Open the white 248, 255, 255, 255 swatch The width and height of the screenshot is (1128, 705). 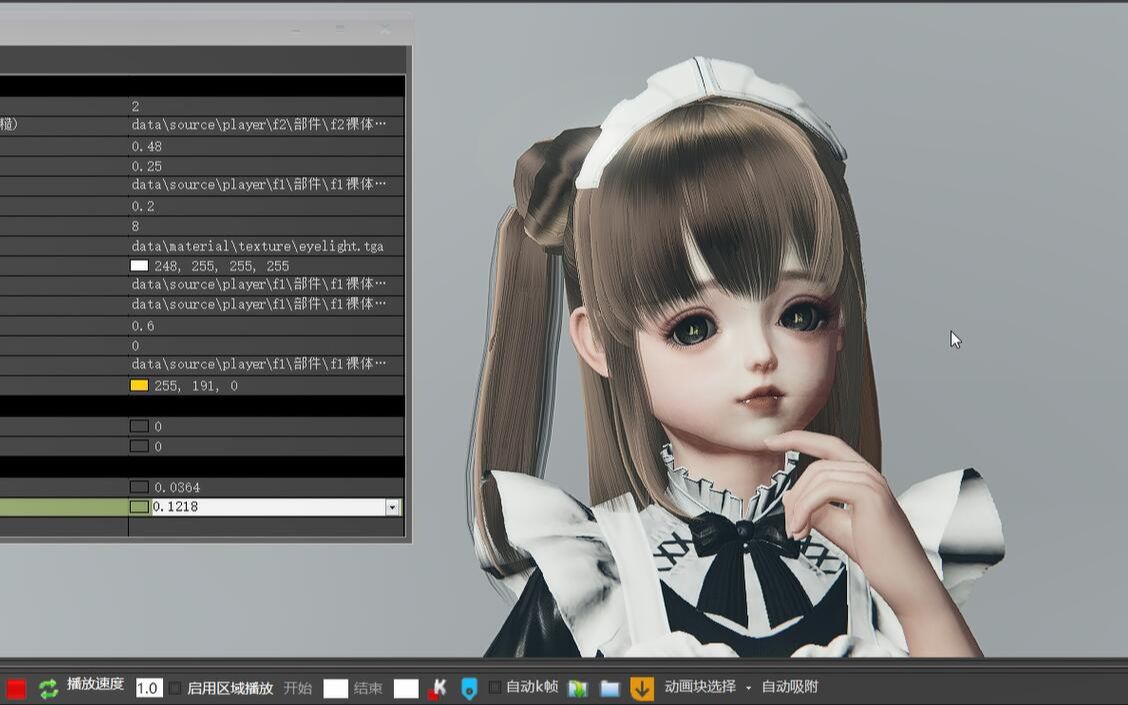tap(139, 266)
